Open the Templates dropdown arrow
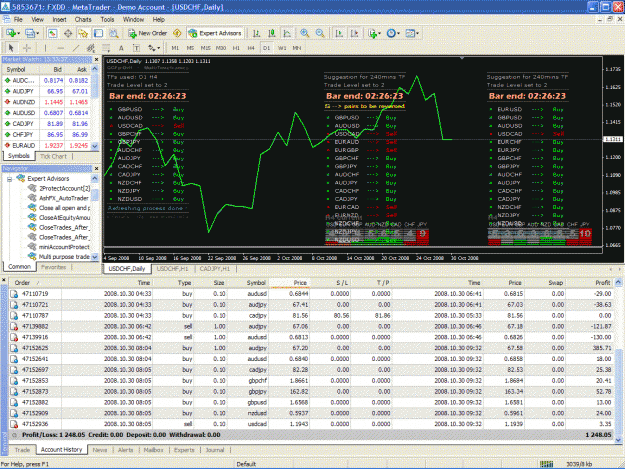Image resolution: width=625 pixels, height=469 pixels. coord(417,33)
